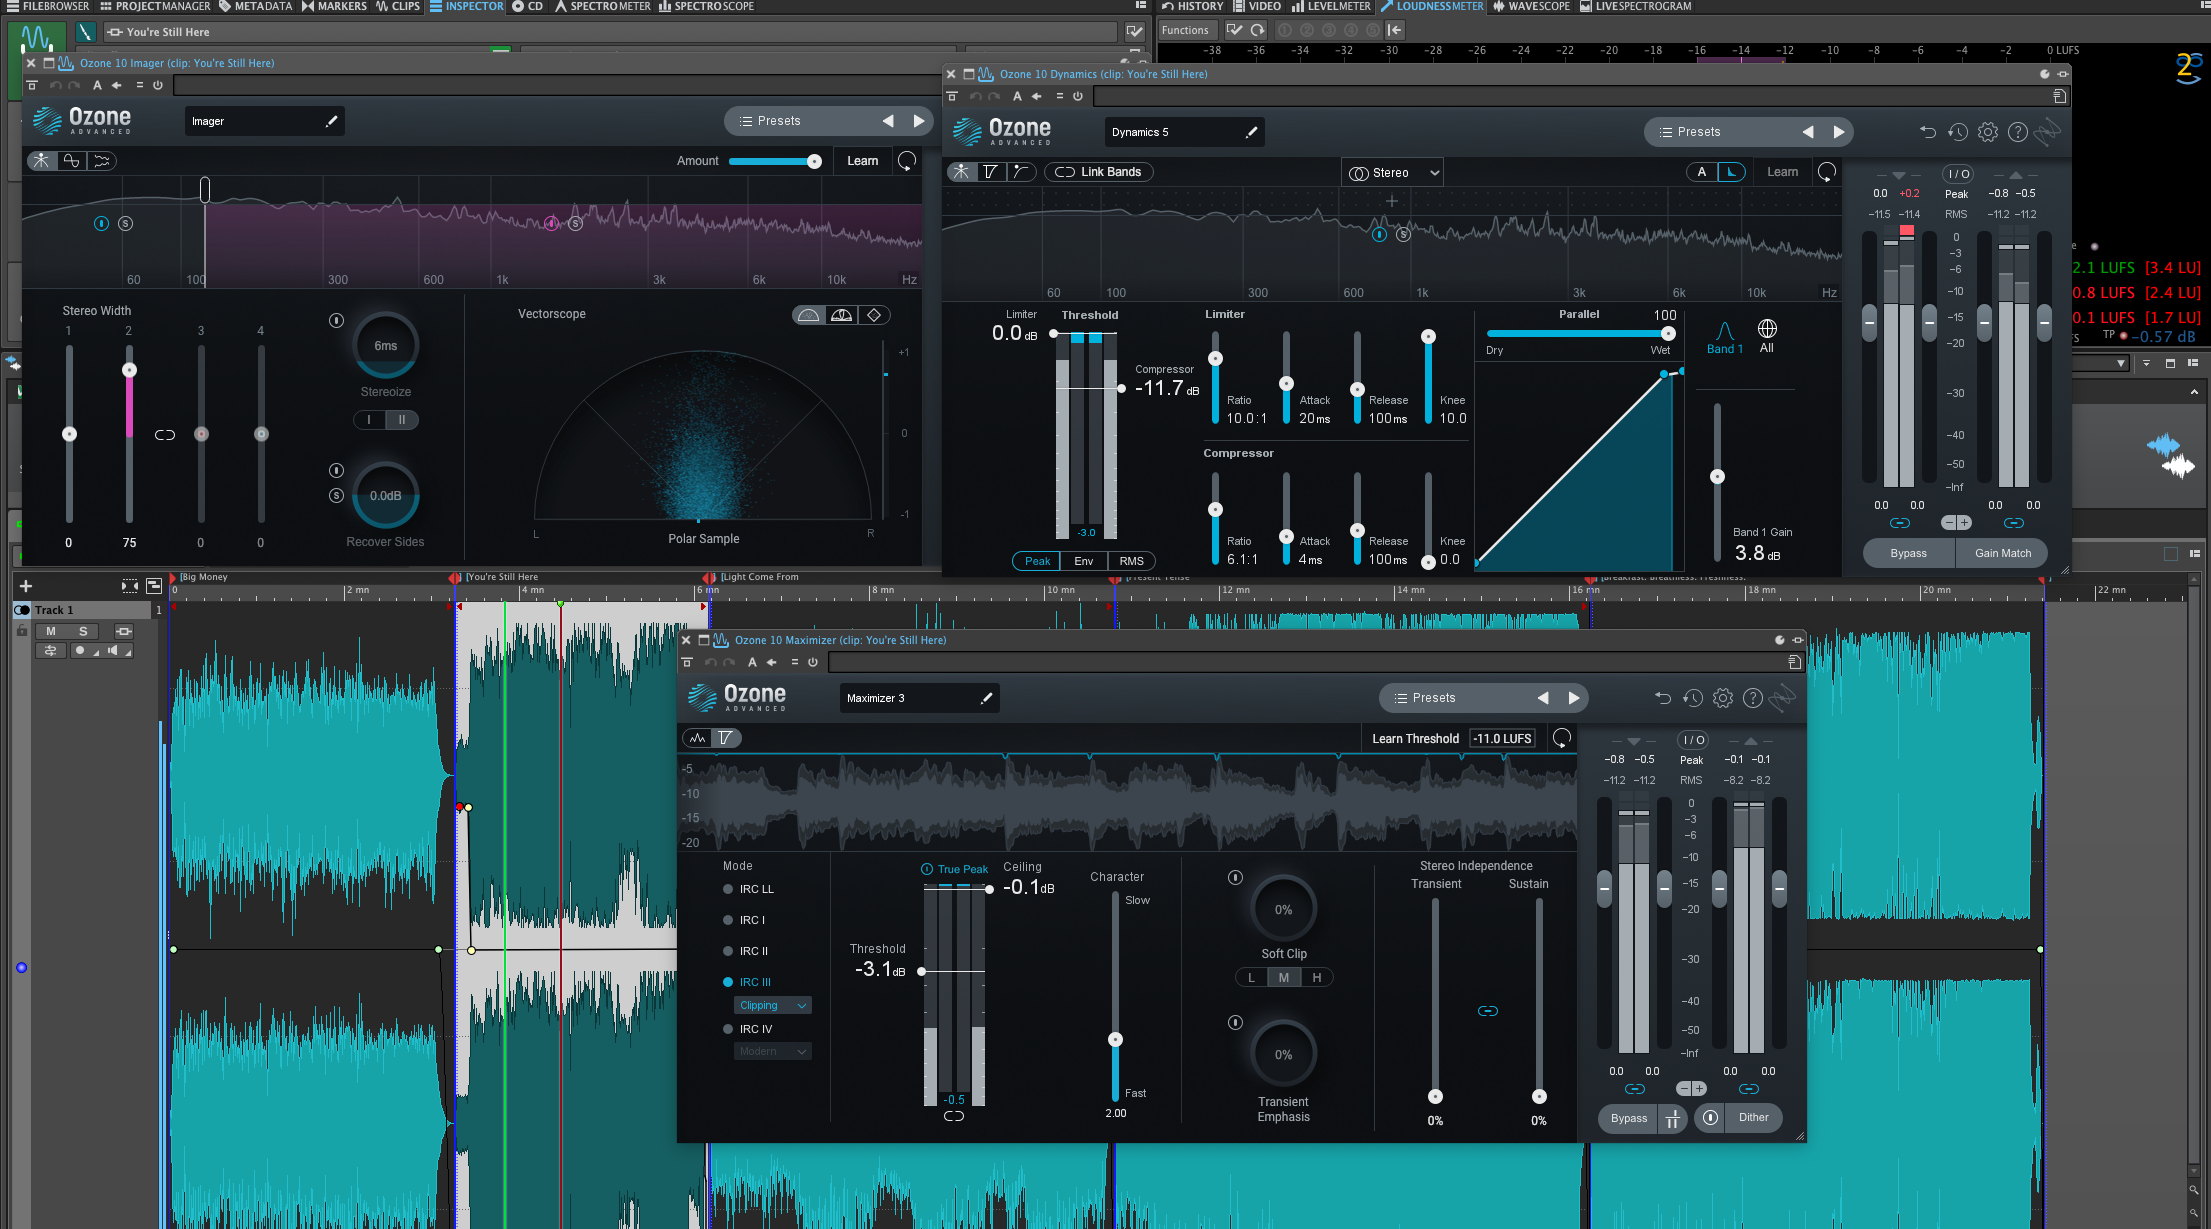Click add track plus icon
Screen dimensions: 2211x1229
(x=26, y=586)
